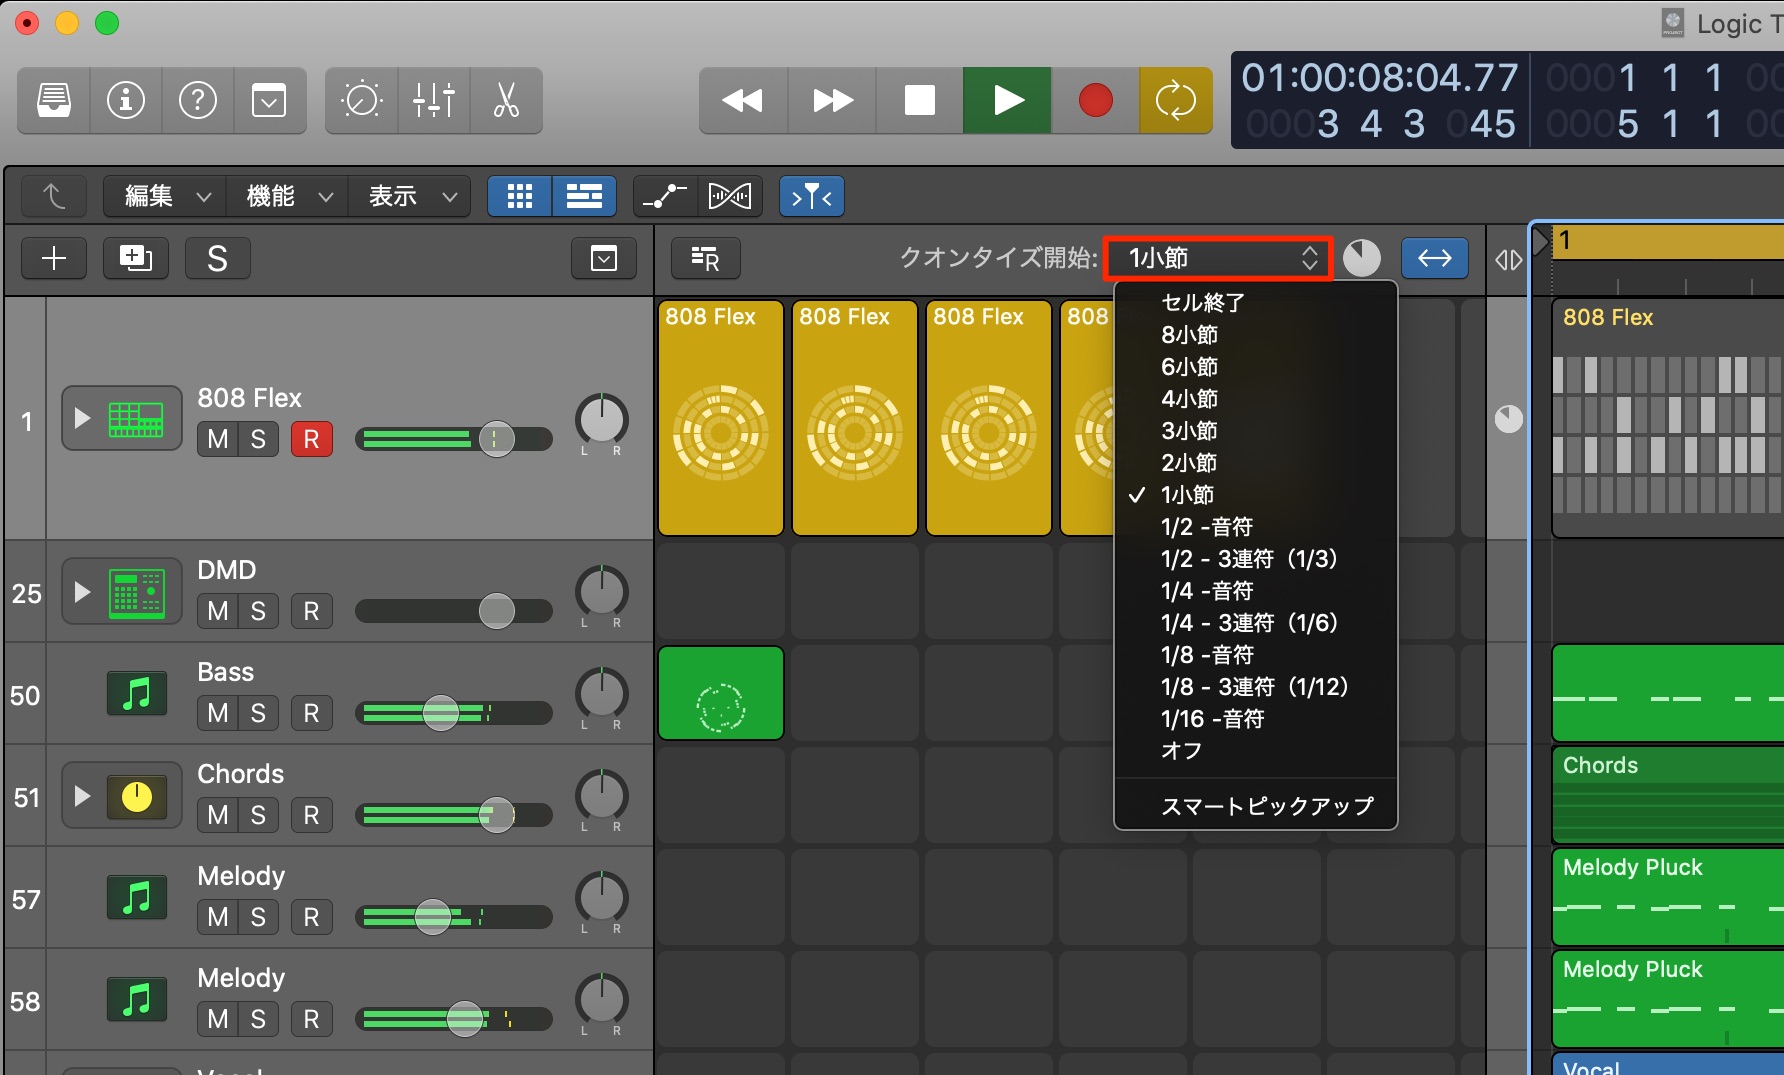The image size is (1784, 1075).
Task: Show the Tracks view button
Action: click(584, 196)
